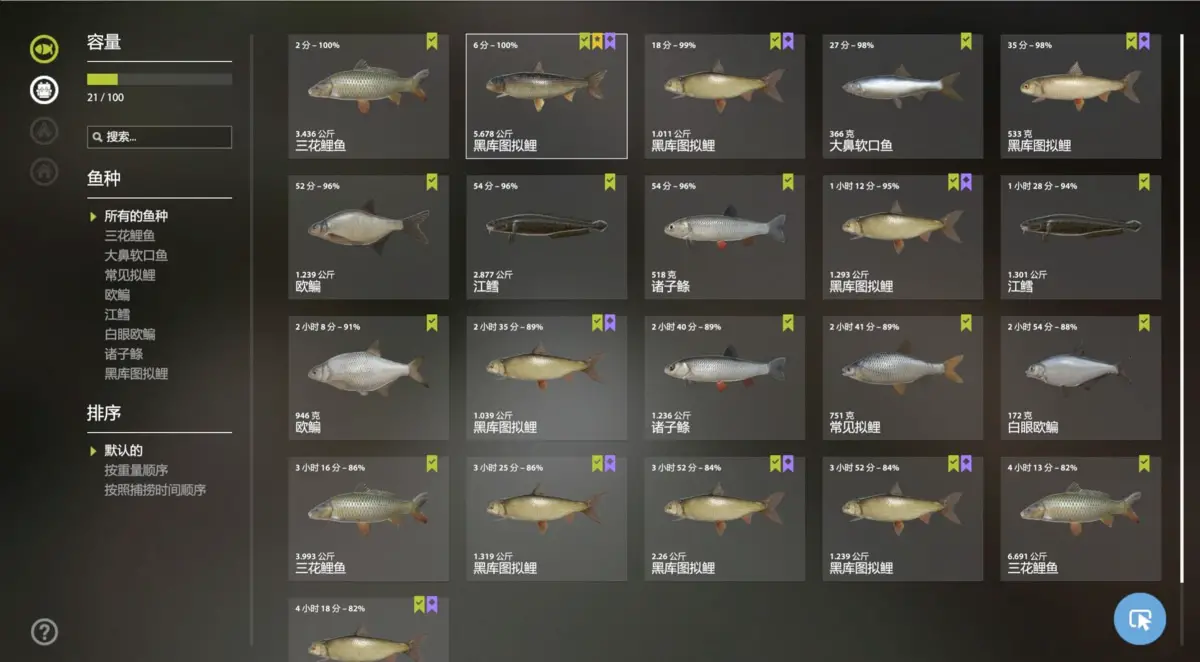
Task: Click green checkmark badge on 3.436公斤 三花鲤鱼
Action: pos(432,41)
